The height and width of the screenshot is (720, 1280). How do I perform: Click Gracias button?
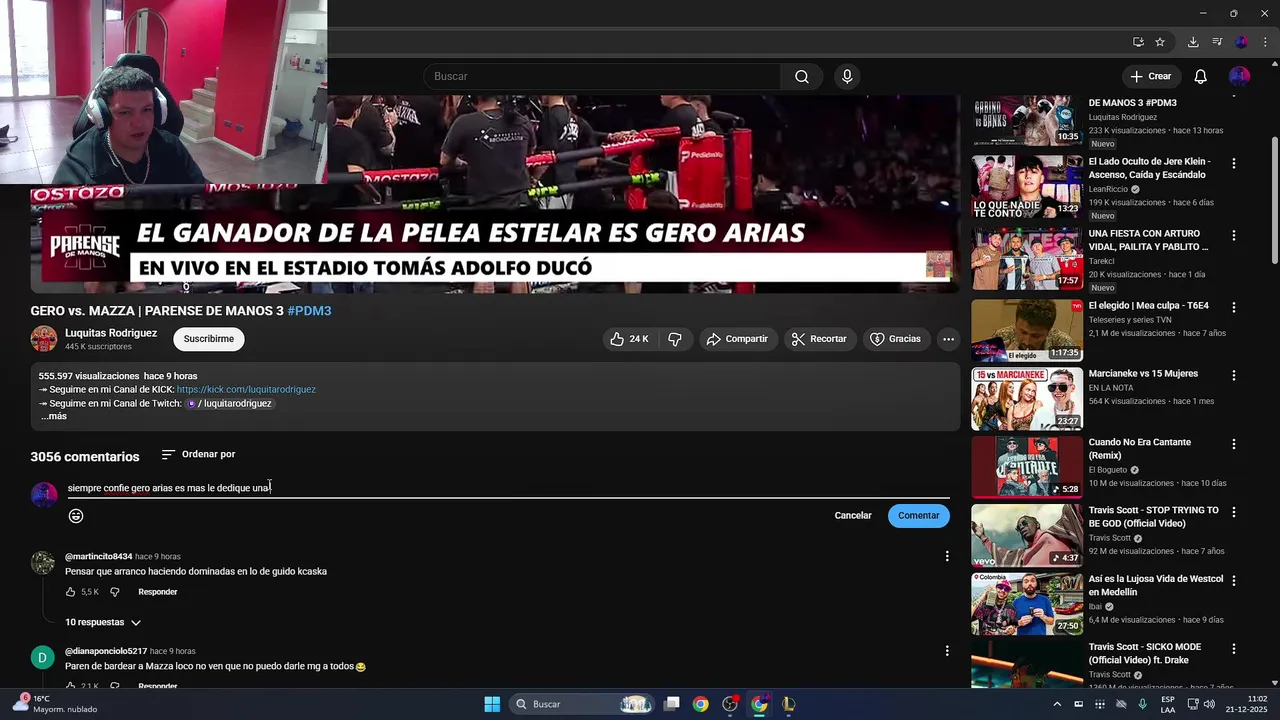[895, 339]
